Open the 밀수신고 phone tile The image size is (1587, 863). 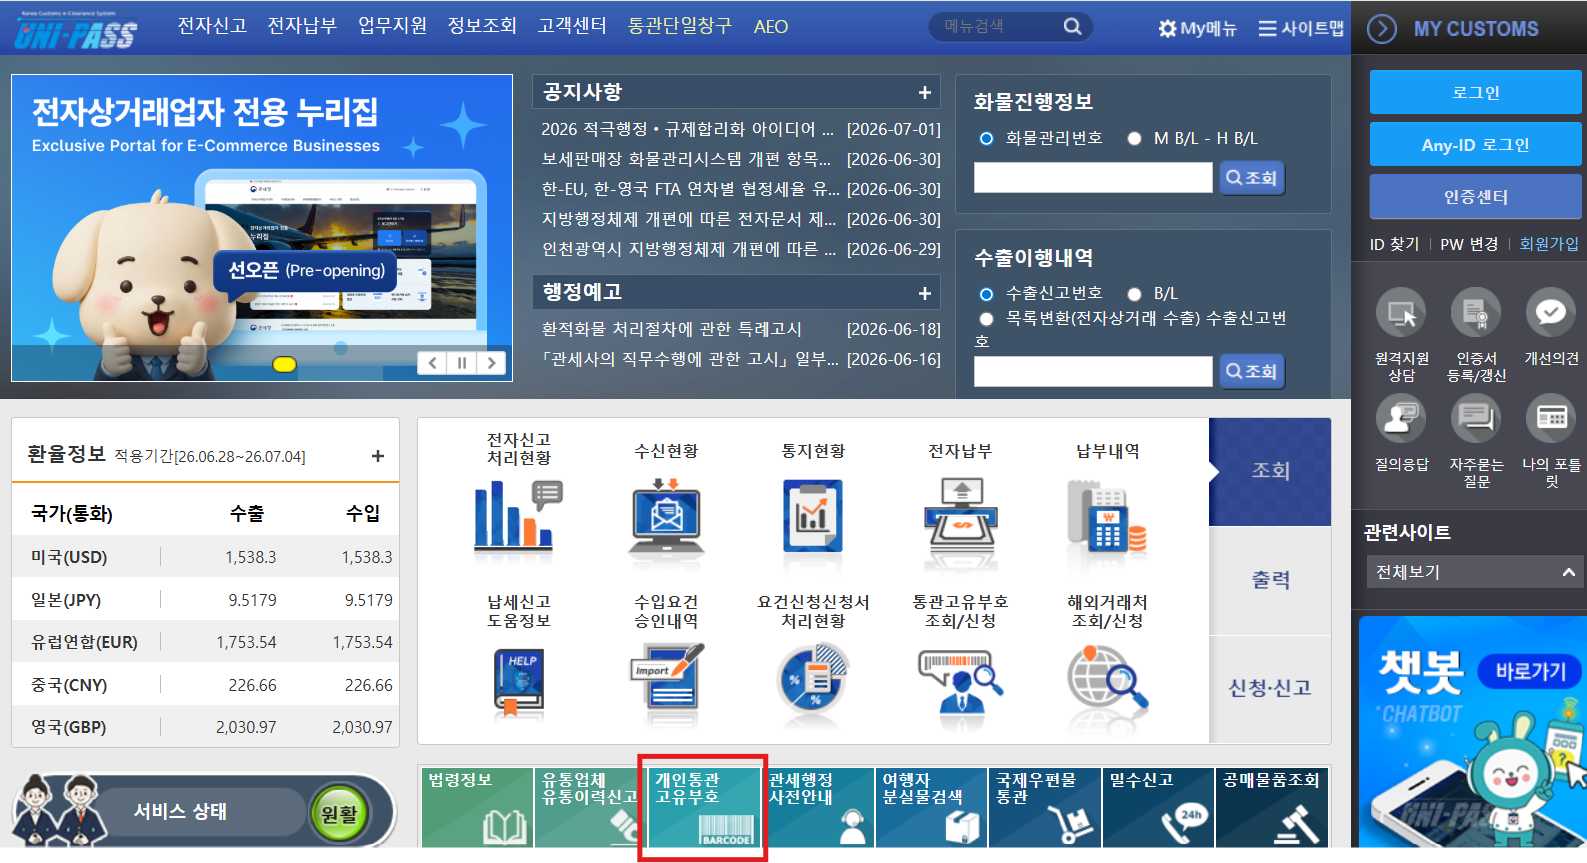coord(1158,807)
